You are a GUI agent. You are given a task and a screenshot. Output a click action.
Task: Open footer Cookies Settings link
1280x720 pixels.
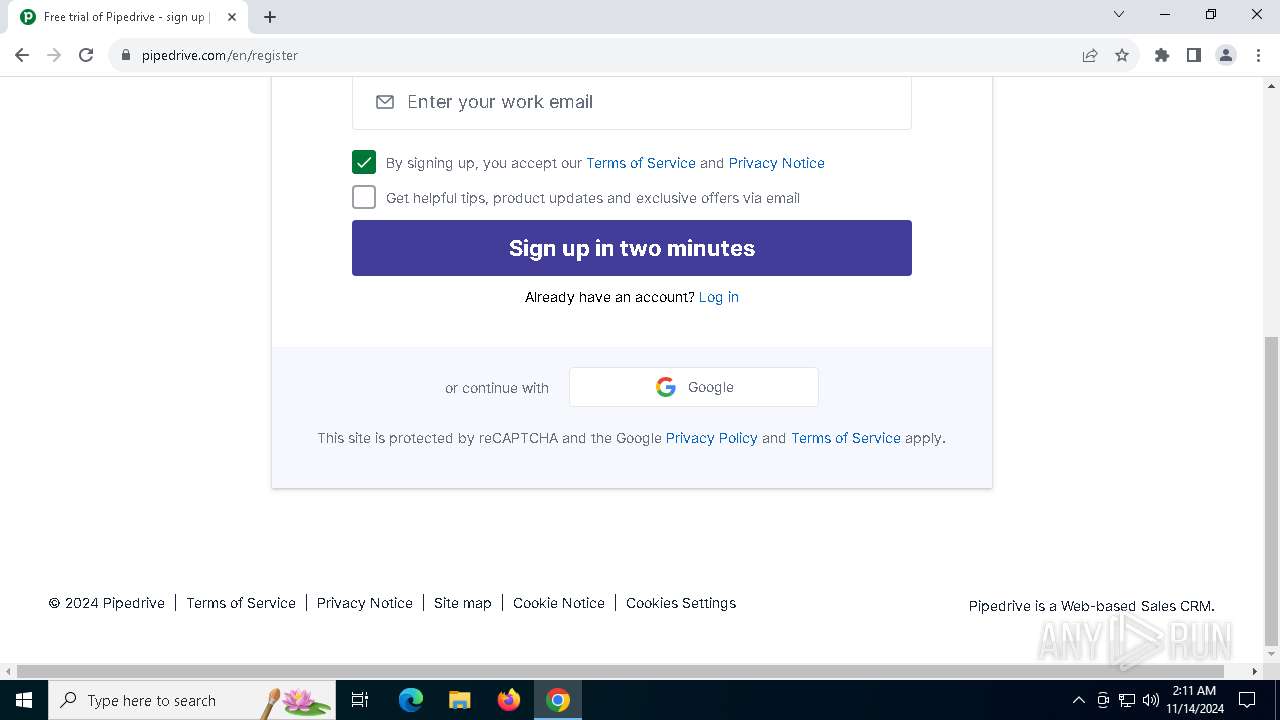click(681, 603)
